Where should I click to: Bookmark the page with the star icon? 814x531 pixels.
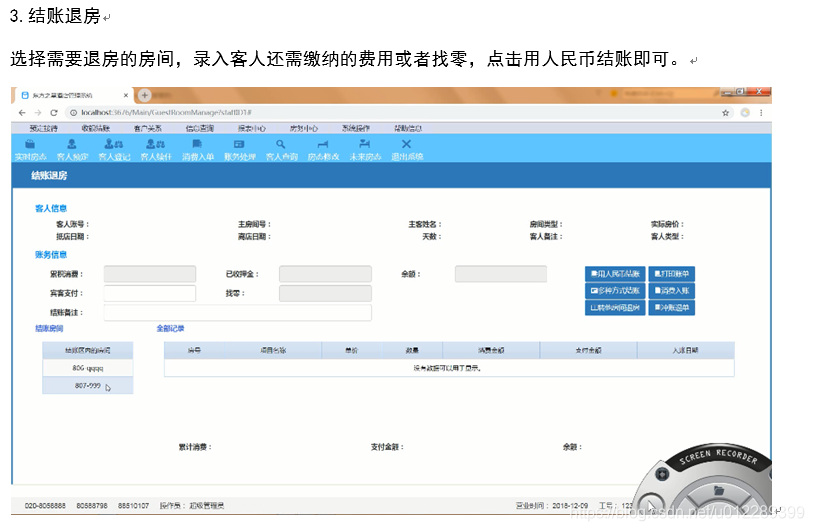725,113
